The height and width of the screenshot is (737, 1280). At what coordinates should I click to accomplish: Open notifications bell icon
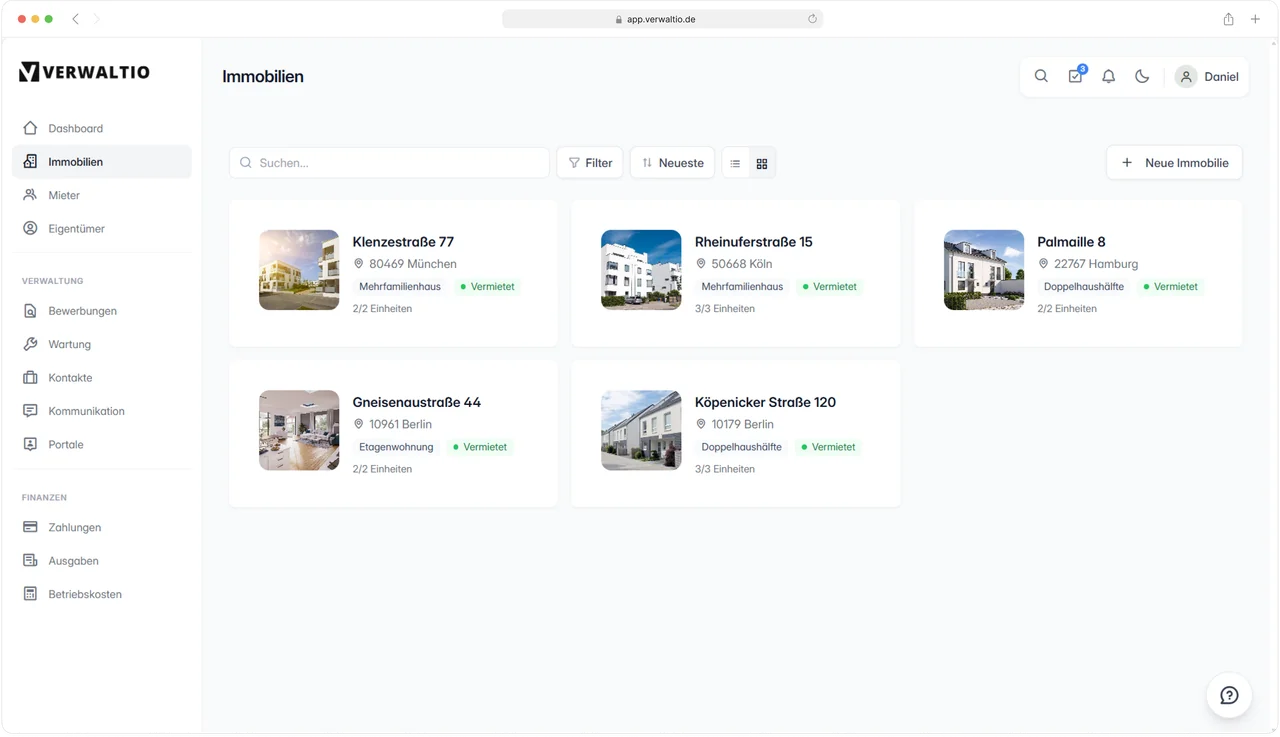[1108, 76]
